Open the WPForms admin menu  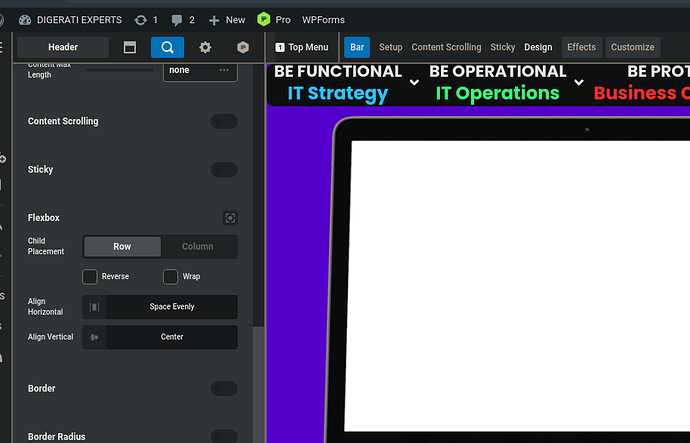tap(323, 20)
